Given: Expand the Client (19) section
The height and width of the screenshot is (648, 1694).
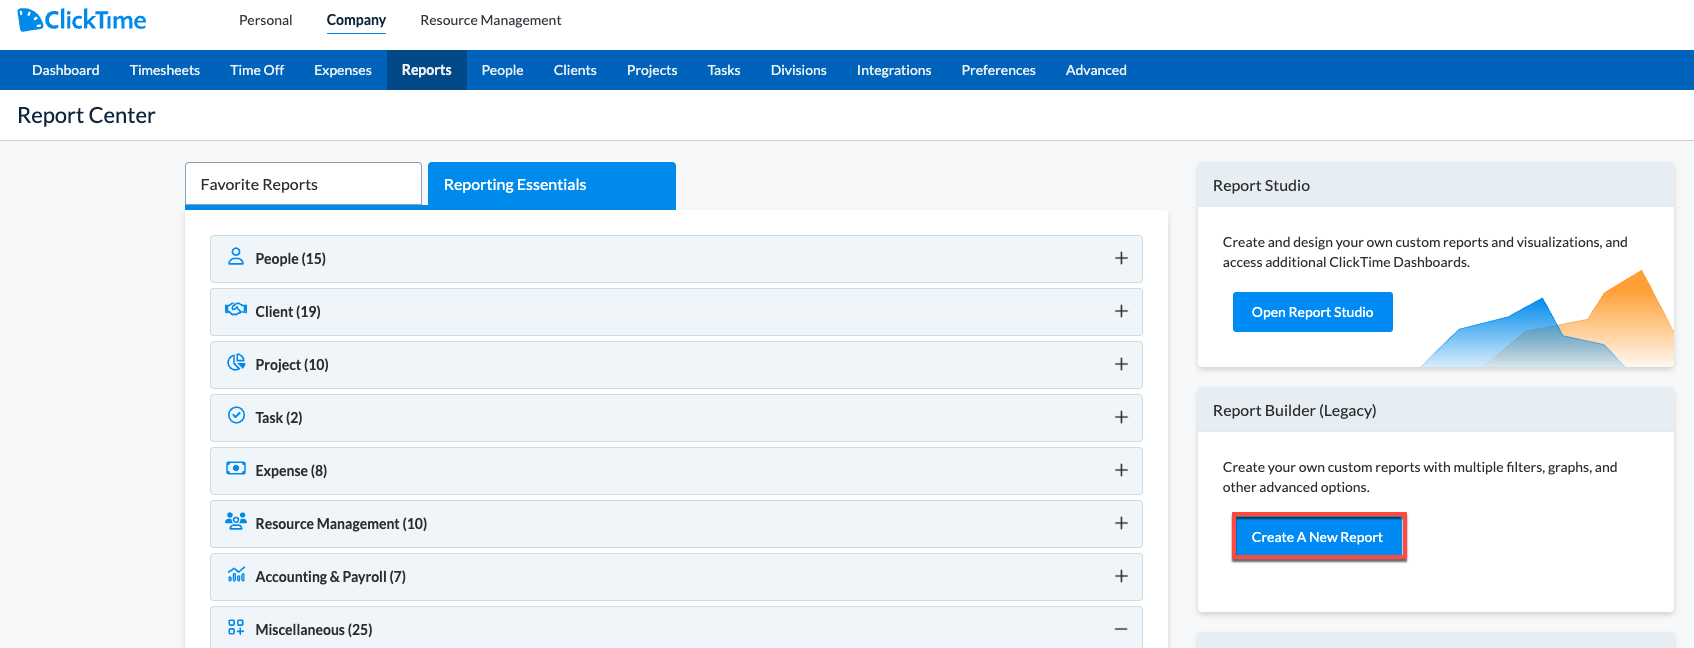Looking at the screenshot, I should coord(1121,311).
